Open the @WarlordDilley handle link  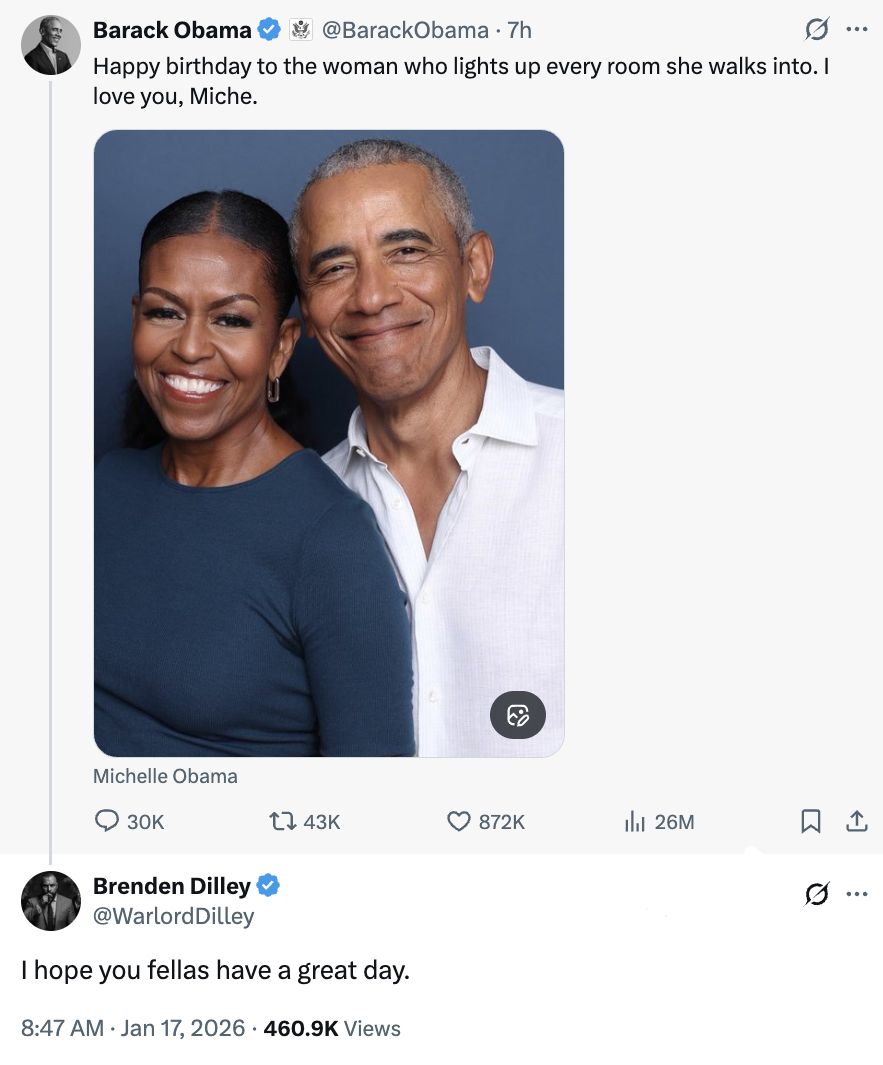tap(173, 915)
